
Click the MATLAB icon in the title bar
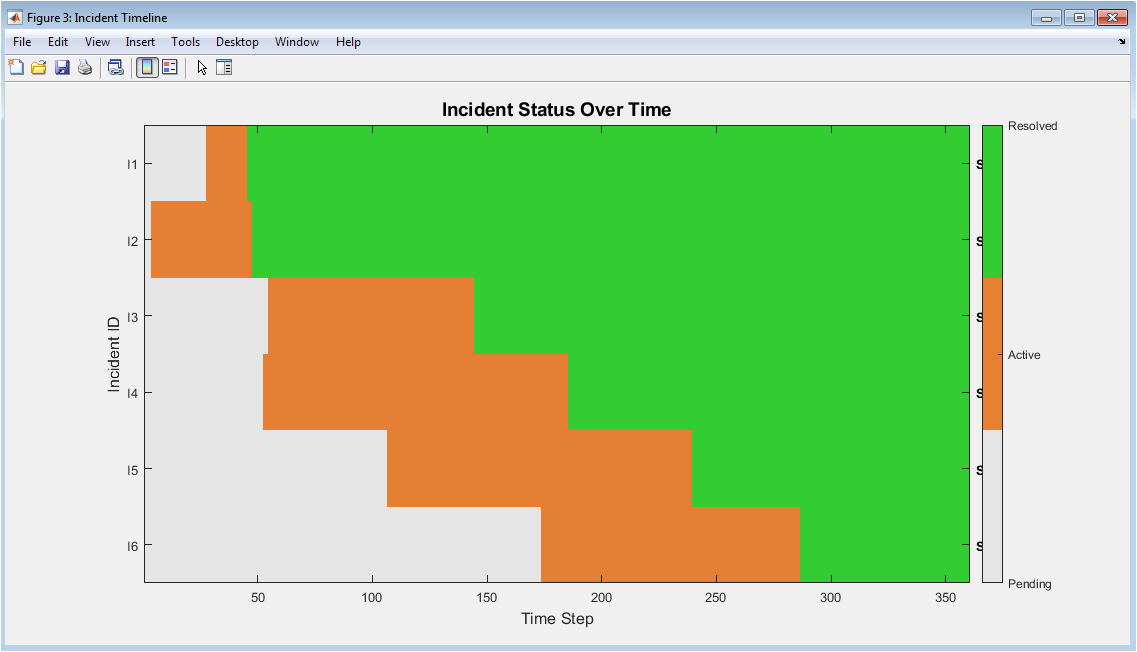(x=15, y=18)
